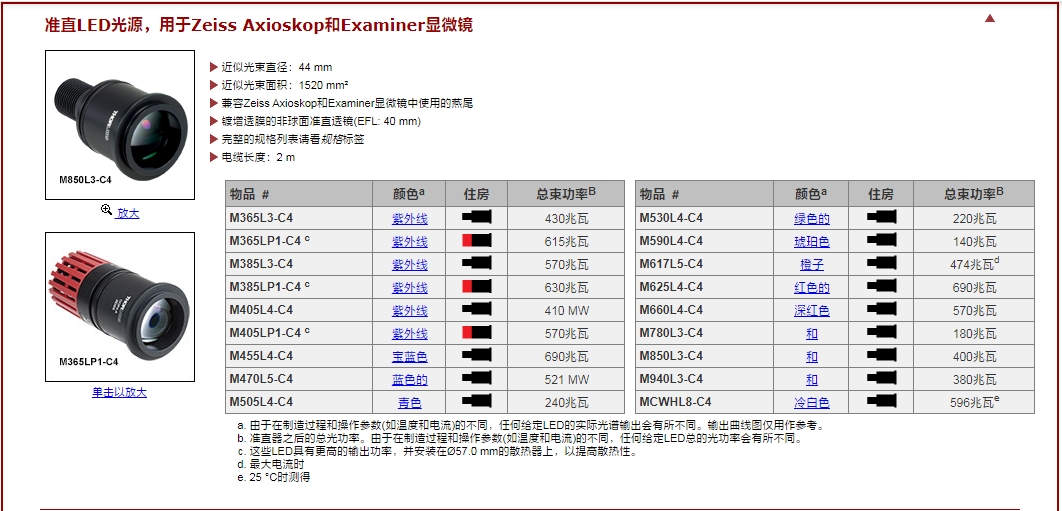This screenshot has height=511, width=1062.
Task: Click housing icon in M385L3-C4 row
Action: pos(477,264)
